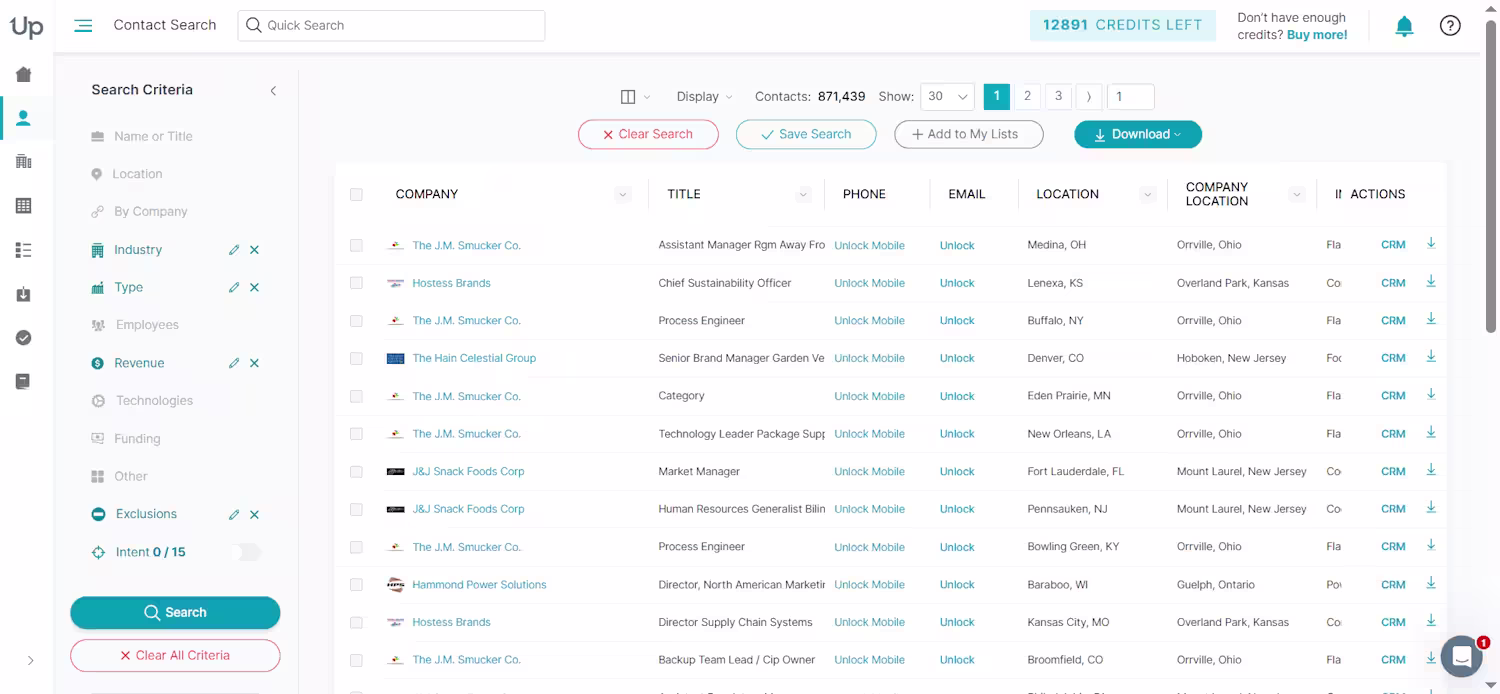
Task: Remove the Exclusions filter
Action: 254,515
